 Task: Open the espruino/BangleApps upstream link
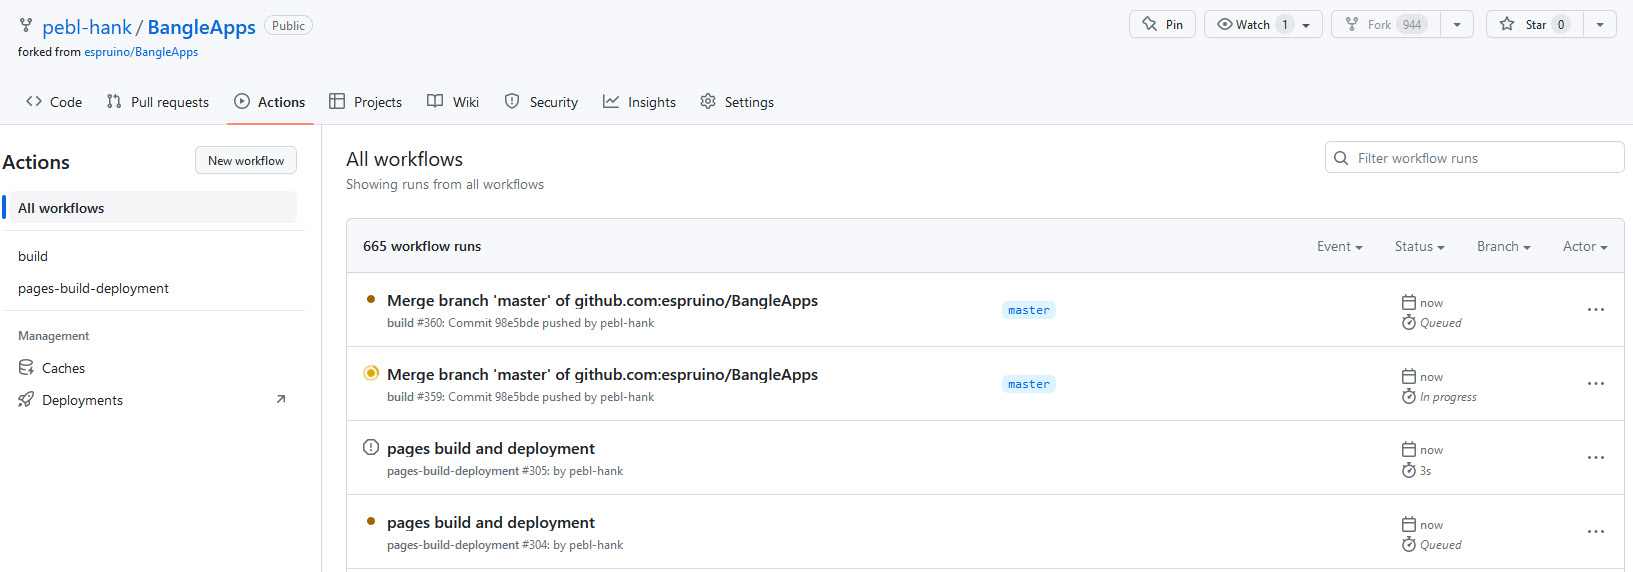(x=141, y=52)
